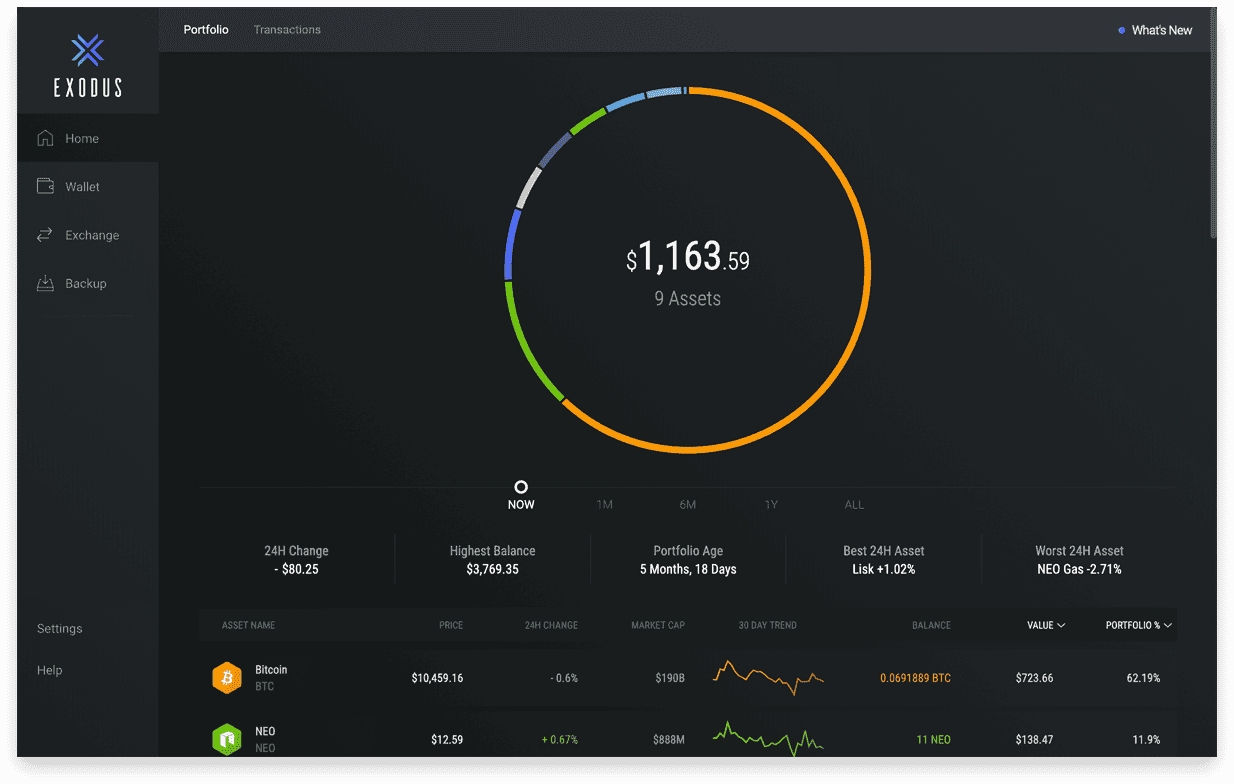
Task: Open the Home section via its house icon
Action: tap(45, 138)
